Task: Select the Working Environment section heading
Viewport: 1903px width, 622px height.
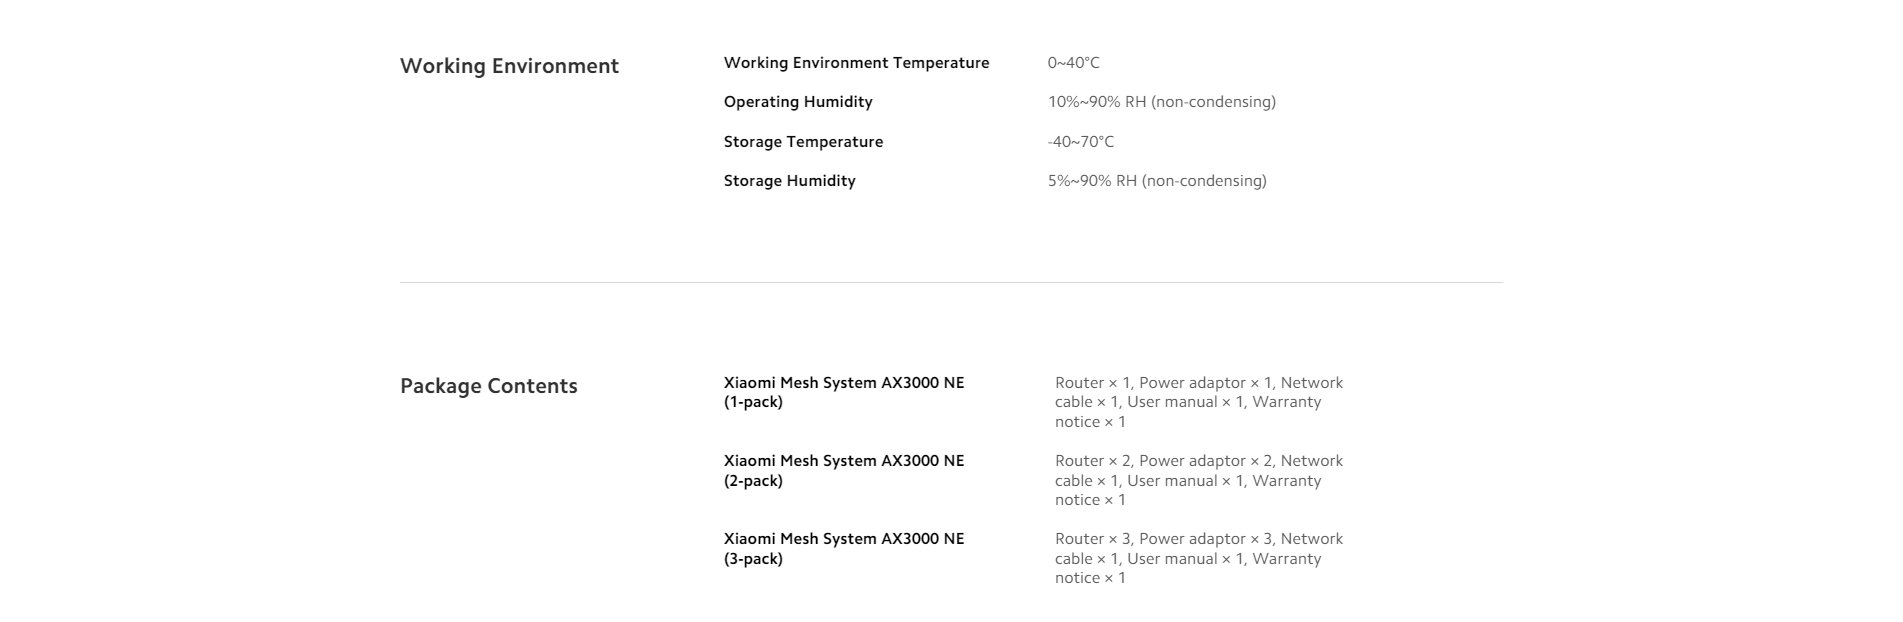Action: (509, 66)
